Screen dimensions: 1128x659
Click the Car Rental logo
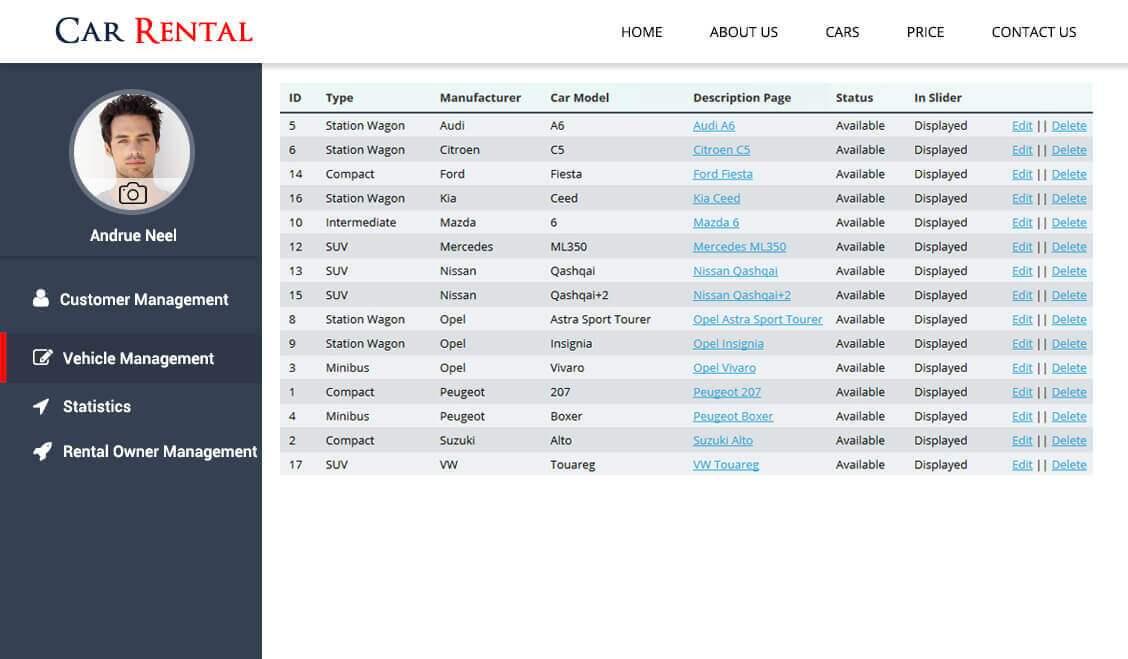click(154, 31)
